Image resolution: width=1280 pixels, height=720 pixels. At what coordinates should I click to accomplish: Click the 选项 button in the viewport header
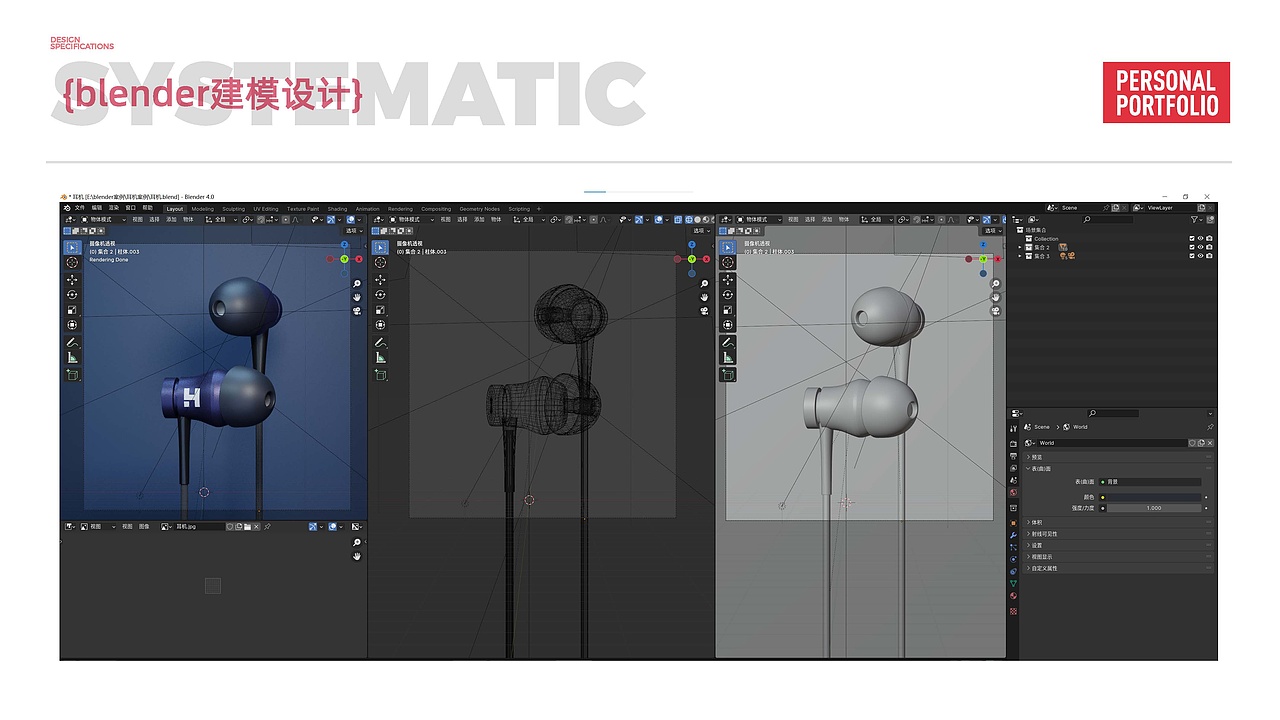352,230
